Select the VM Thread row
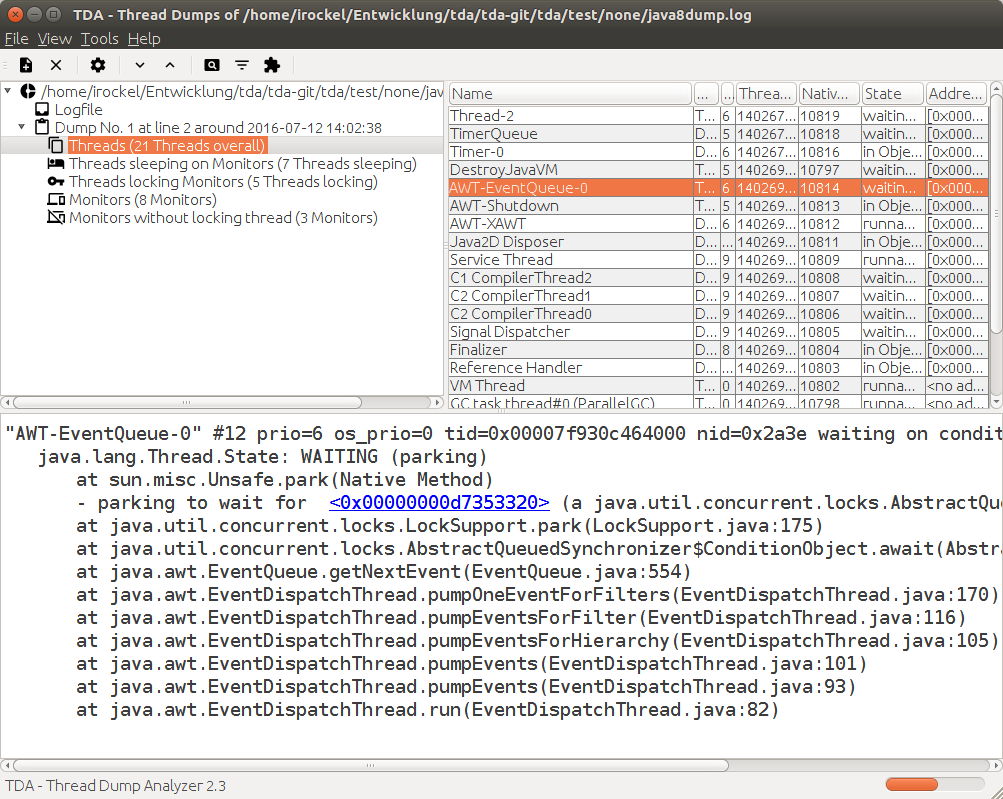 (x=718, y=386)
